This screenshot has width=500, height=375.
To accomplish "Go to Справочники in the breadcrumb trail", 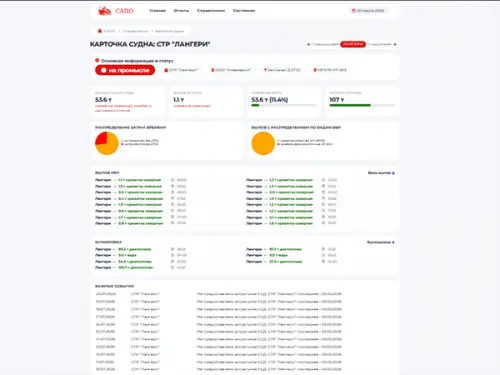I will (135, 31).
